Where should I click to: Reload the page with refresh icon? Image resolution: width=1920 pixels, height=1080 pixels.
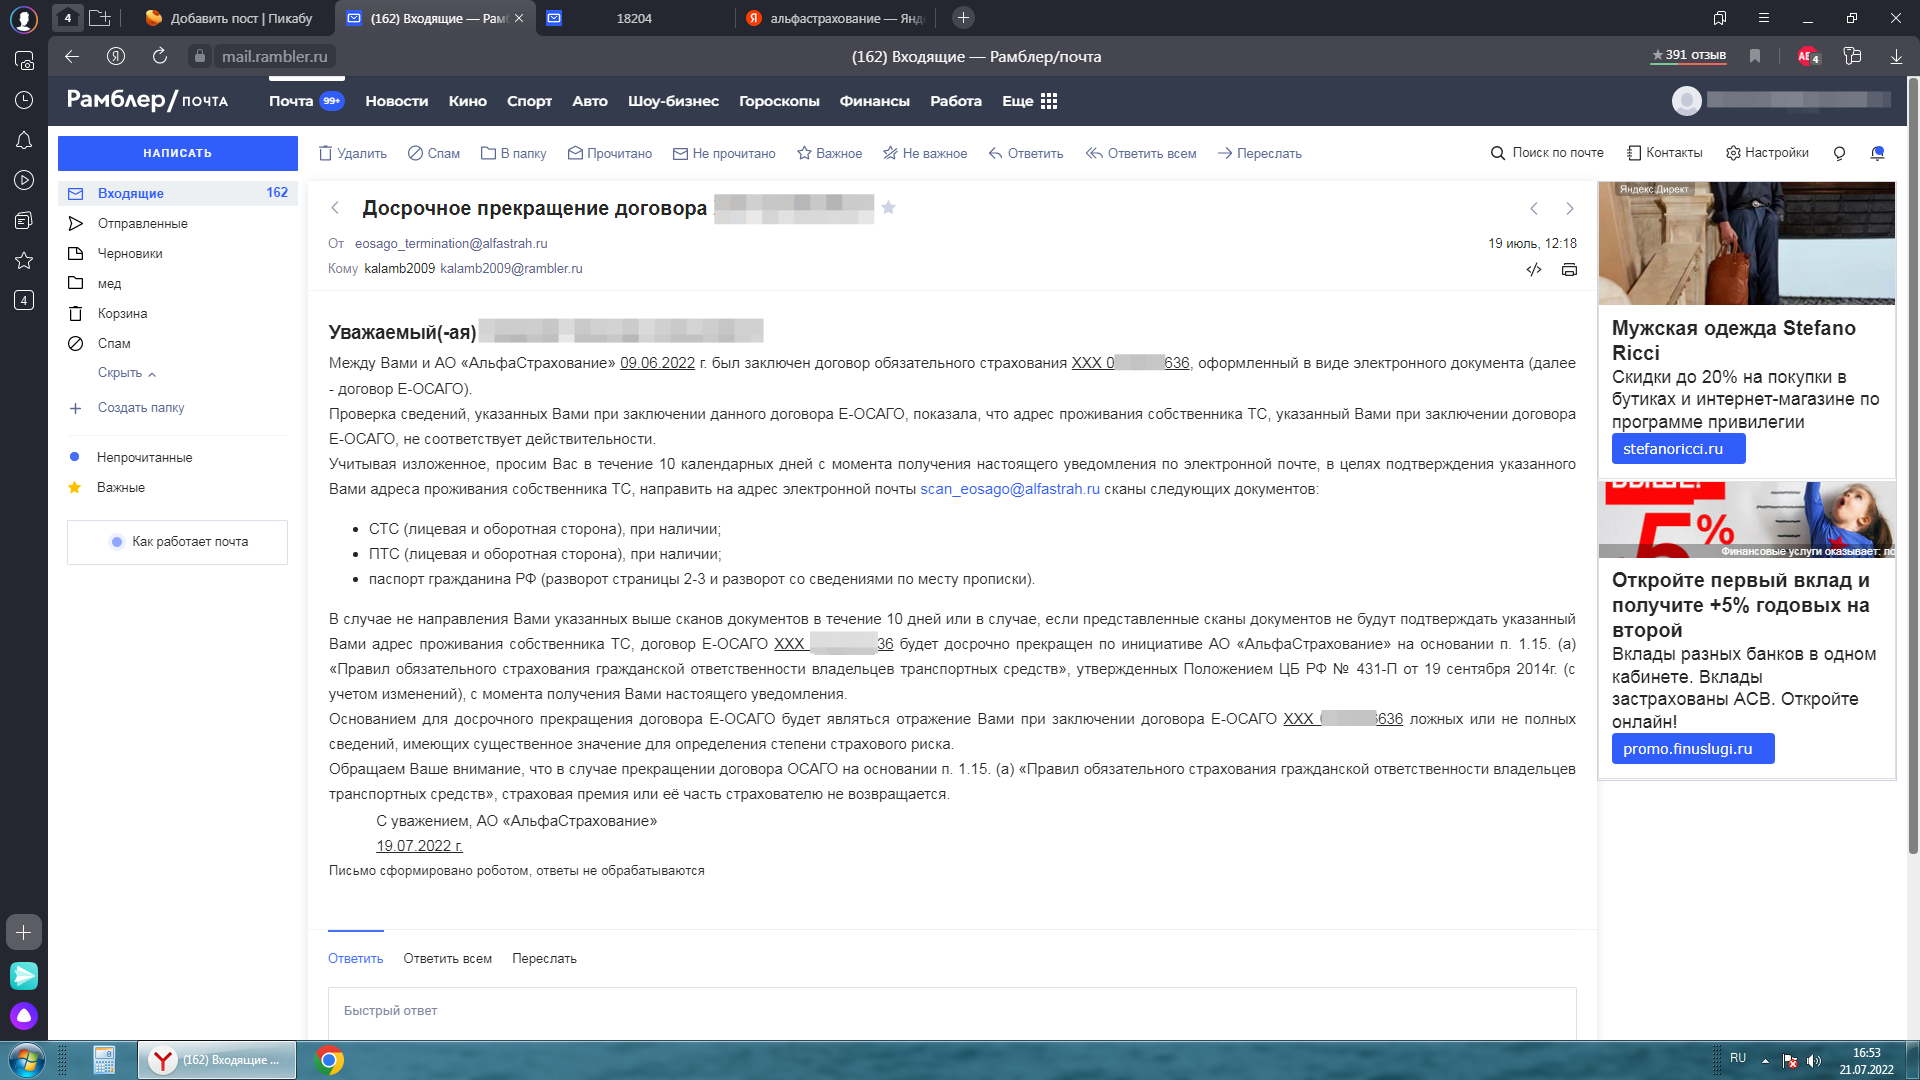160,56
